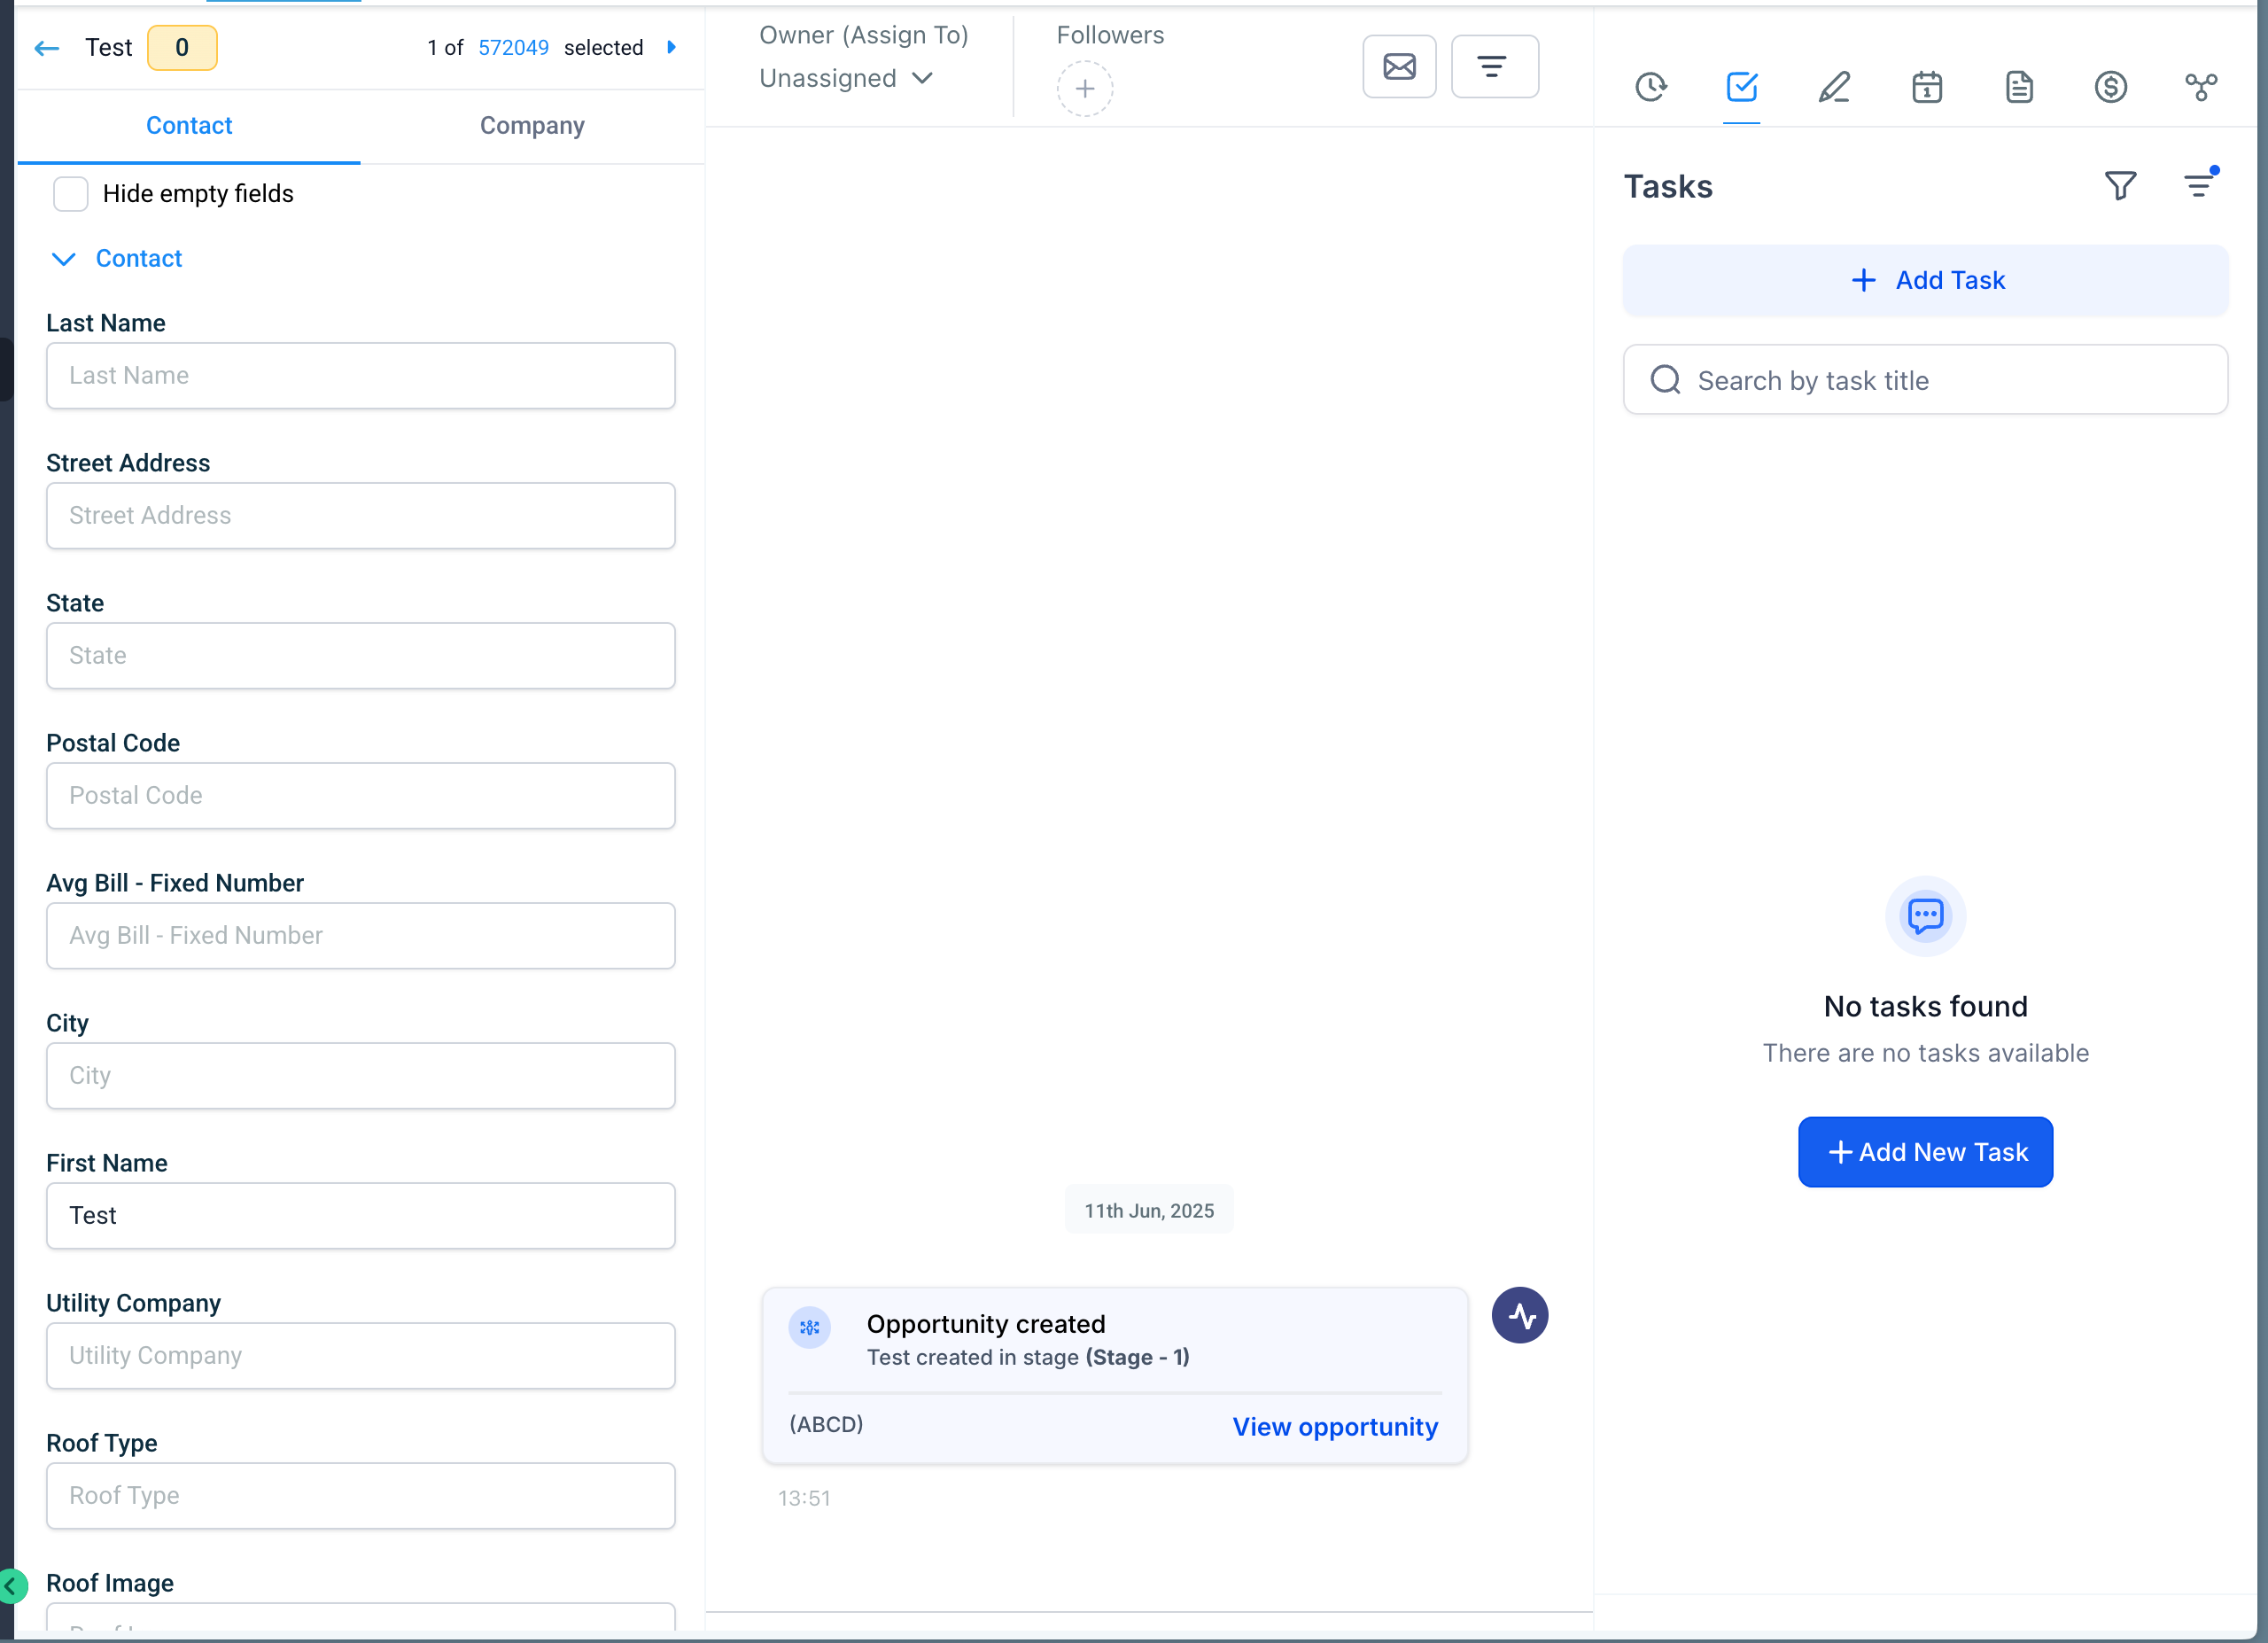Screen dimensions: 2268x1643
Task: Open the documents panel icon
Action: 2020,87
